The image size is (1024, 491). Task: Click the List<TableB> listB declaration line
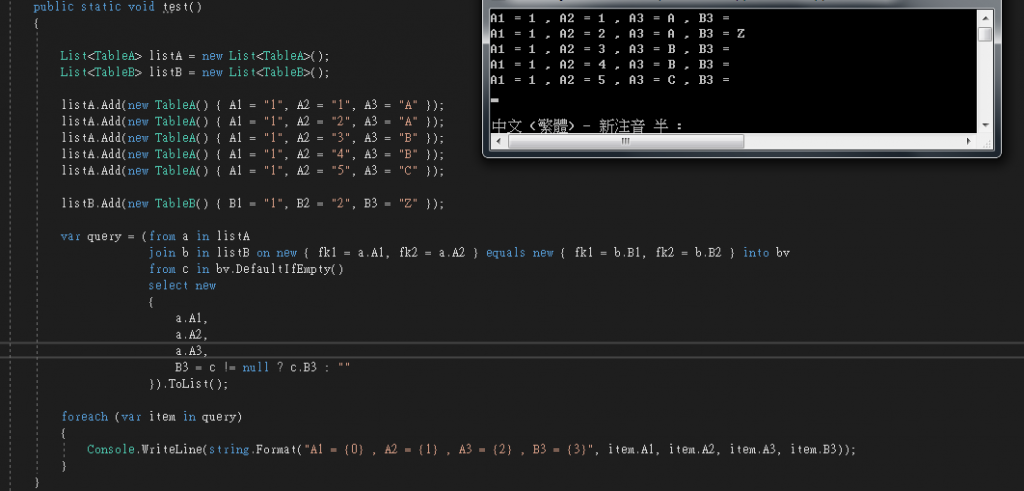[x=195, y=72]
